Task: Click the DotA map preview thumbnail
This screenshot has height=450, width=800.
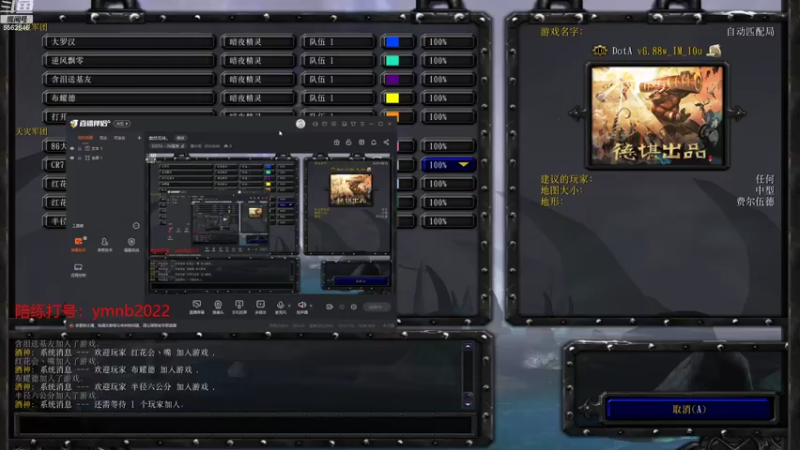Action: [x=657, y=115]
